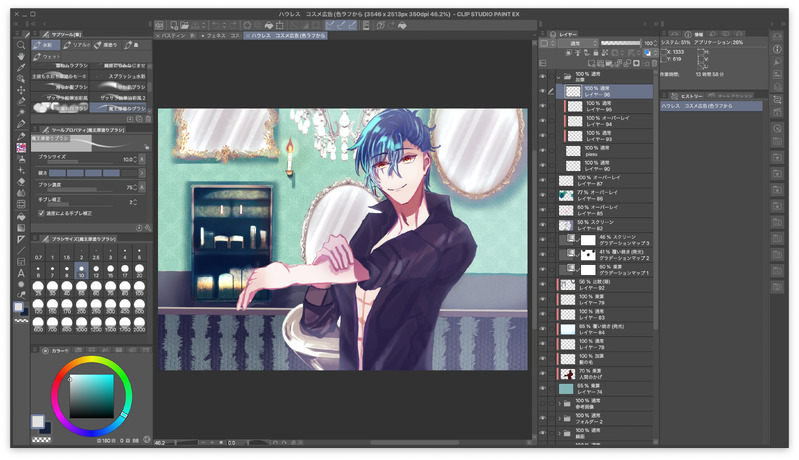799x460 pixels.
Task: Toggle visibility of グラデーションマップ 1
Action: 543,269
